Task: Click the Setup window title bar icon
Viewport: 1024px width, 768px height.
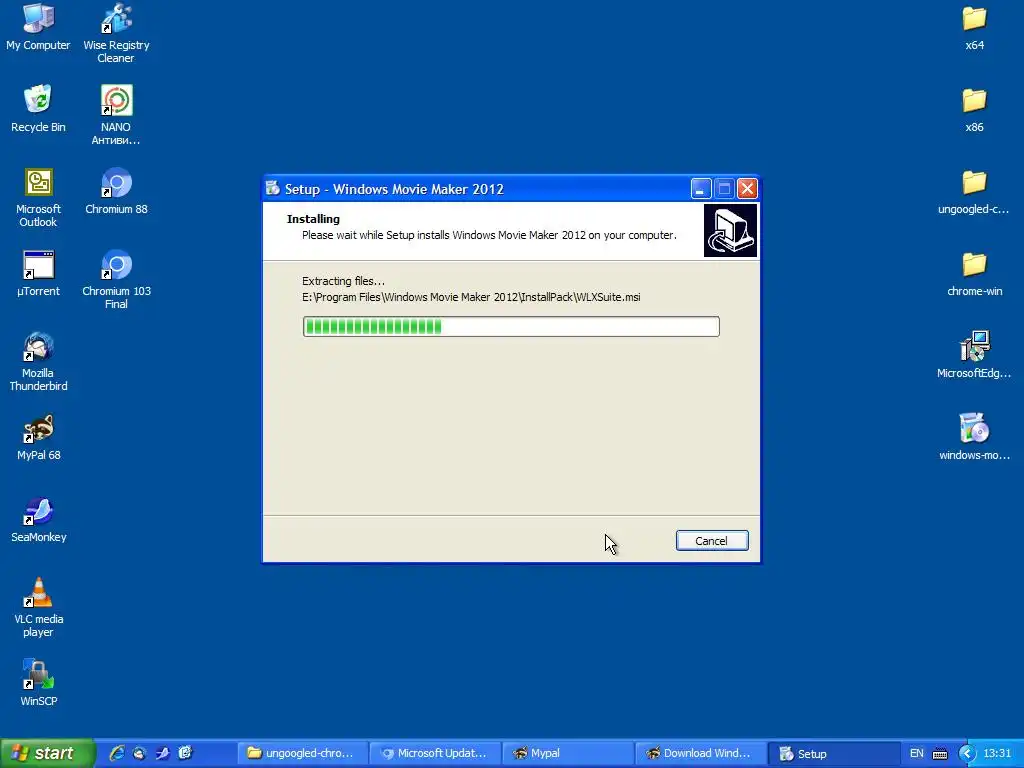Action: [x=273, y=189]
